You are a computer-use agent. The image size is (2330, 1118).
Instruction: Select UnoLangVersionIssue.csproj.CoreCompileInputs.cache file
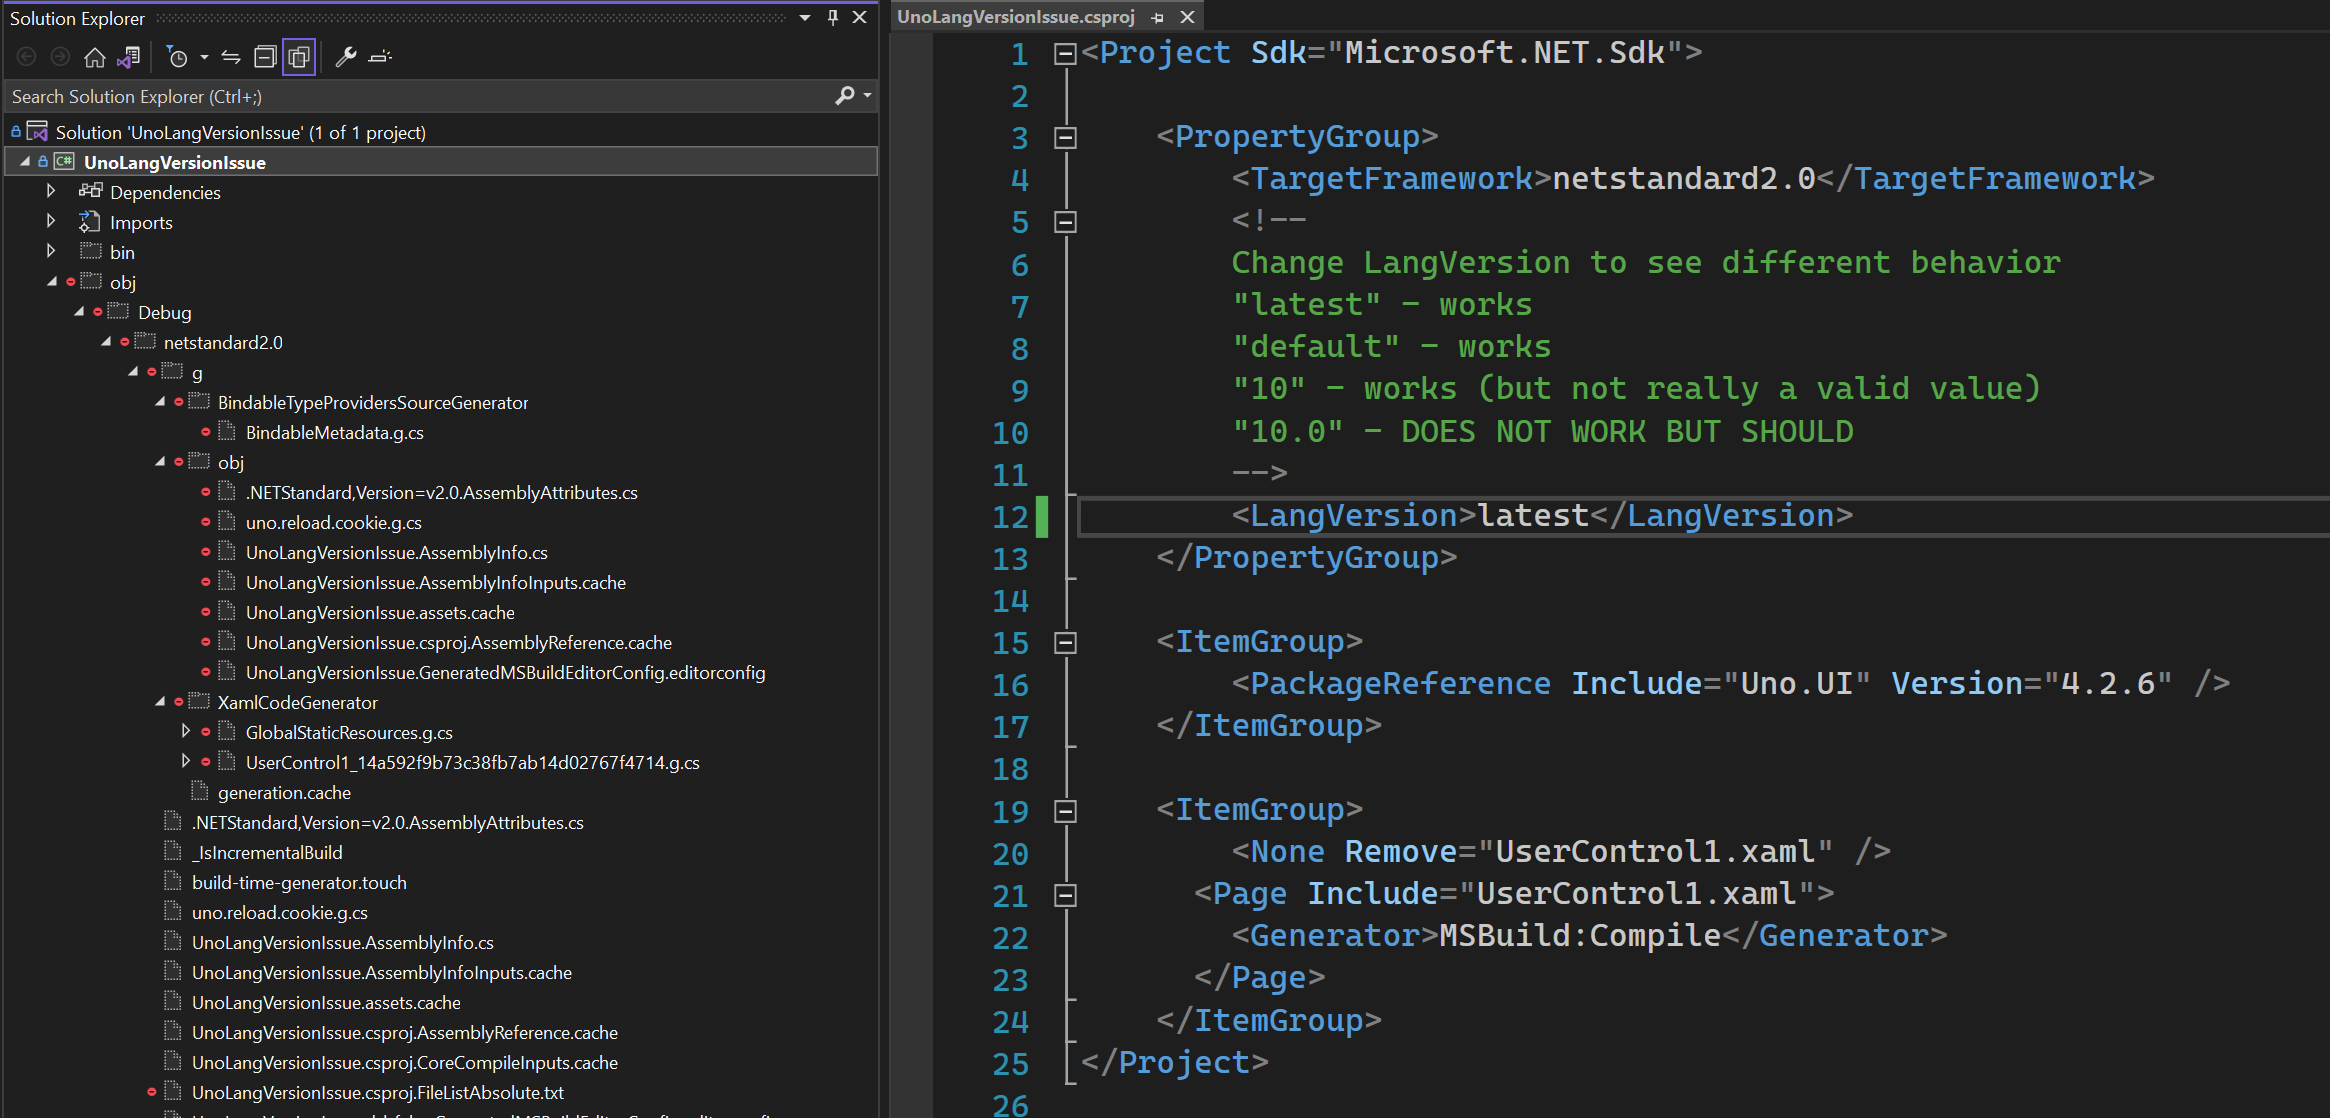coord(404,1062)
